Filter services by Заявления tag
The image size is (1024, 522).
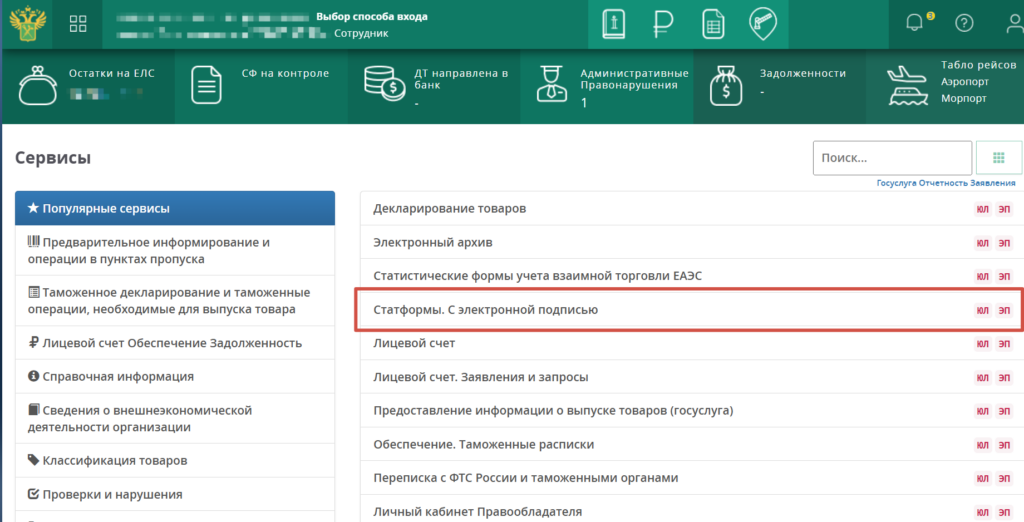pyautogui.click(x=993, y=183)
